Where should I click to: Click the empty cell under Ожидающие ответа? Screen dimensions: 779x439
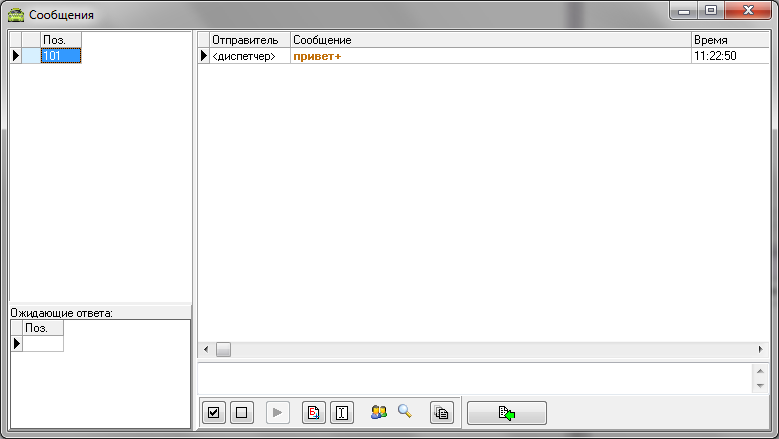pyautogui.click(x=42, y=344)
